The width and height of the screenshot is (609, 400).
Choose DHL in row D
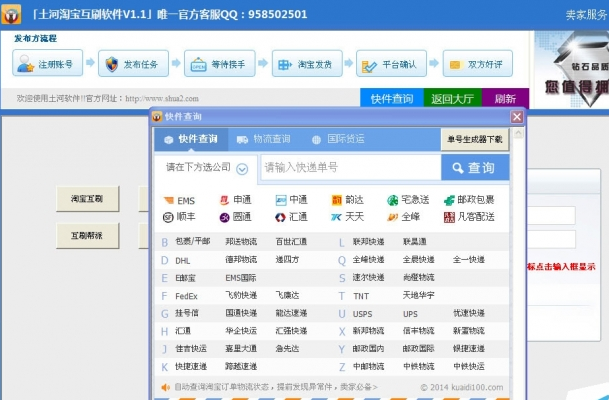click(183, 261)
